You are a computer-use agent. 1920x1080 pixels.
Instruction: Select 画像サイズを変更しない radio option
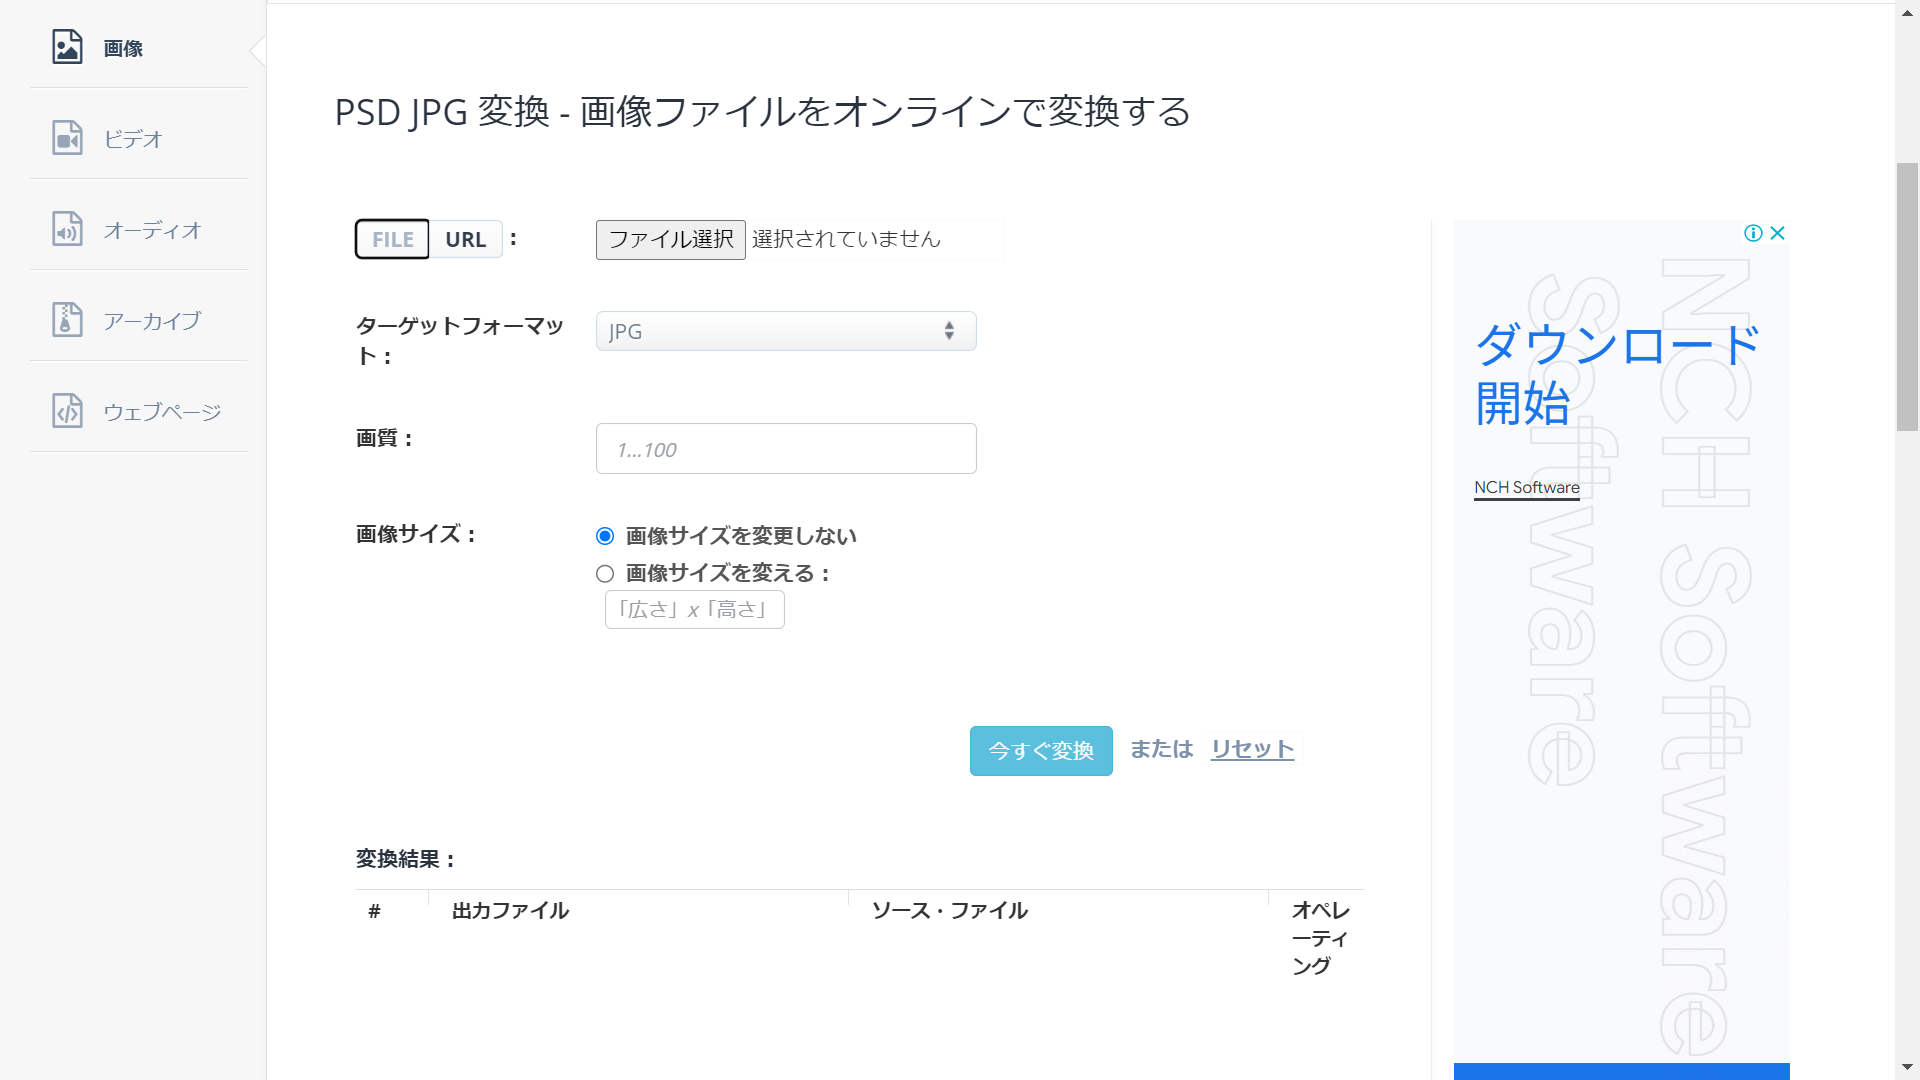tap(604, 536)
